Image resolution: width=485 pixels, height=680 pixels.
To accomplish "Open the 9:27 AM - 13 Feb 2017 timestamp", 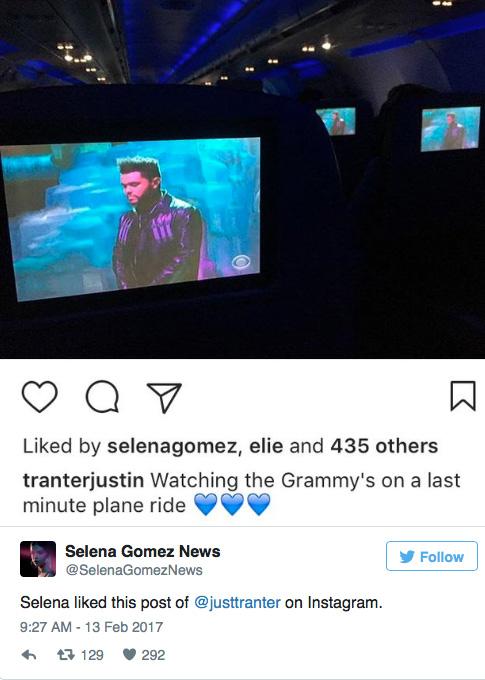I will [x=92, y=627].
